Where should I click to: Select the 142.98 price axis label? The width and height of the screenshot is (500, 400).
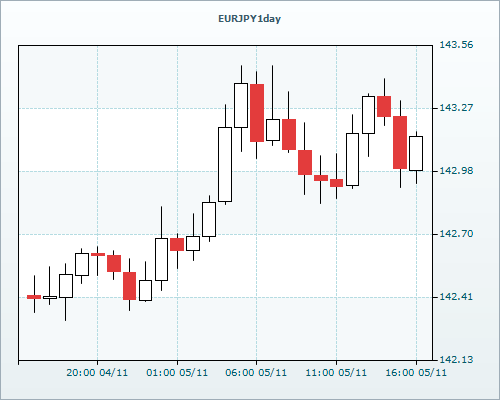456,171
